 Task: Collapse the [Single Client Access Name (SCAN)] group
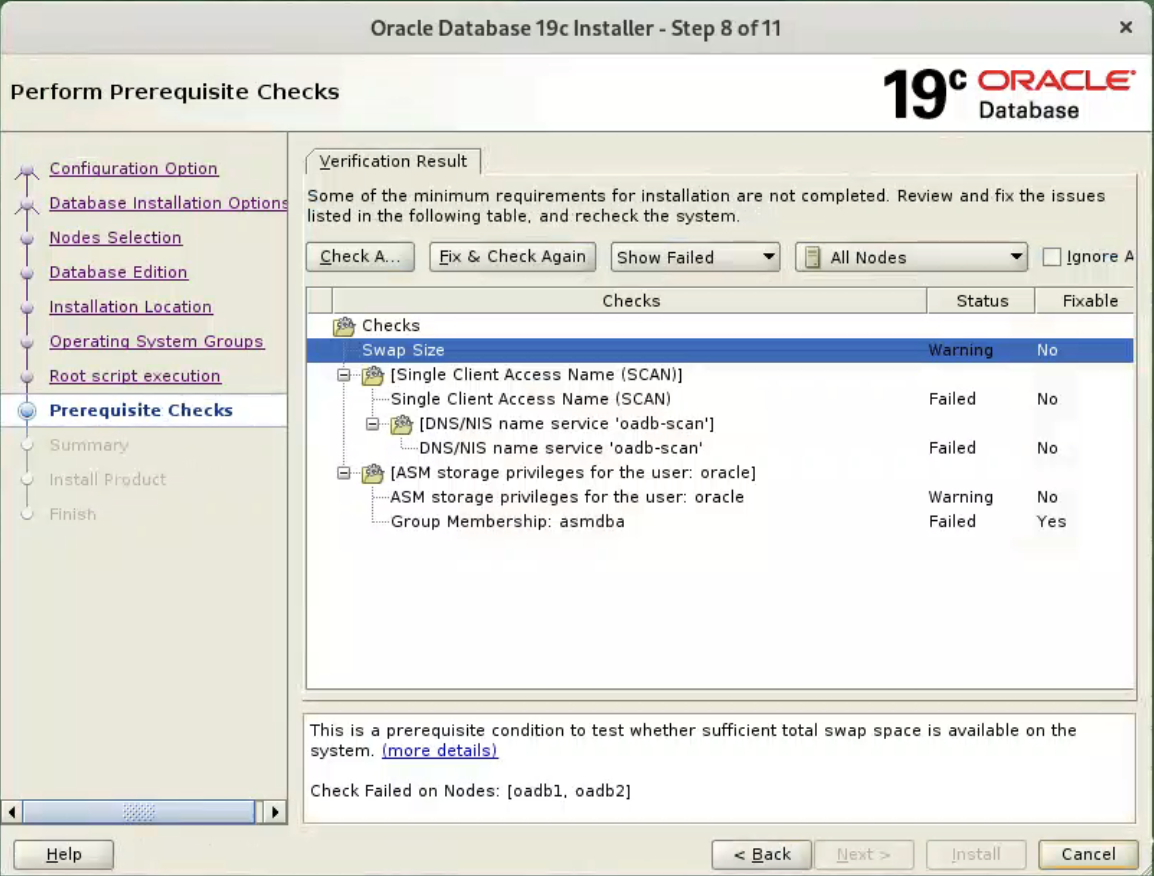(x=344, y=375)
